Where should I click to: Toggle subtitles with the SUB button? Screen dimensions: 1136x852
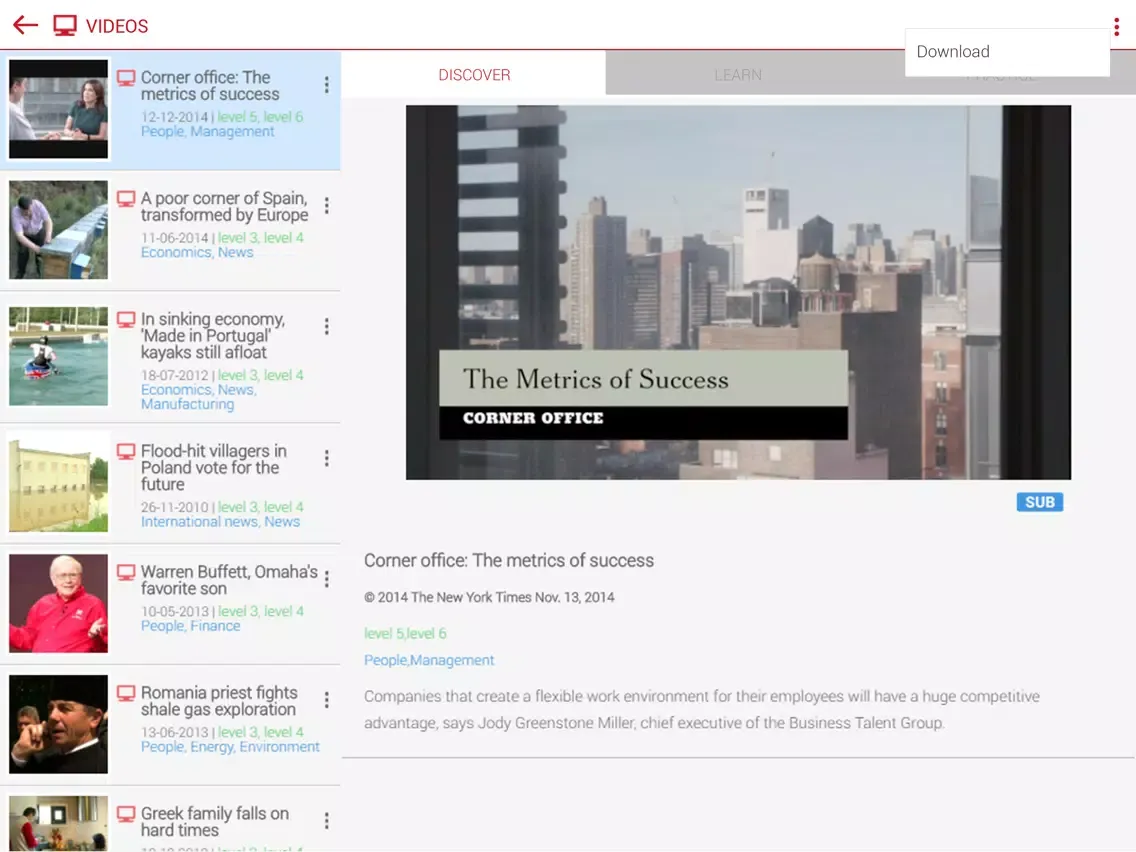click(1039, 502)
